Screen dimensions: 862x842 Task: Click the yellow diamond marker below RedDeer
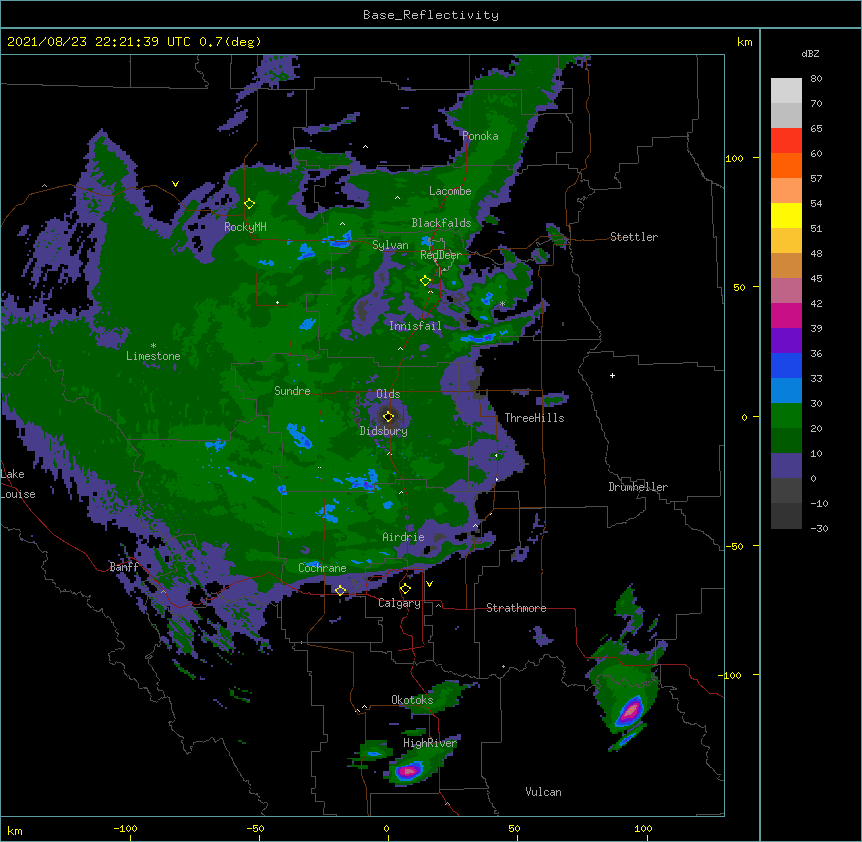tap(425, 281)
